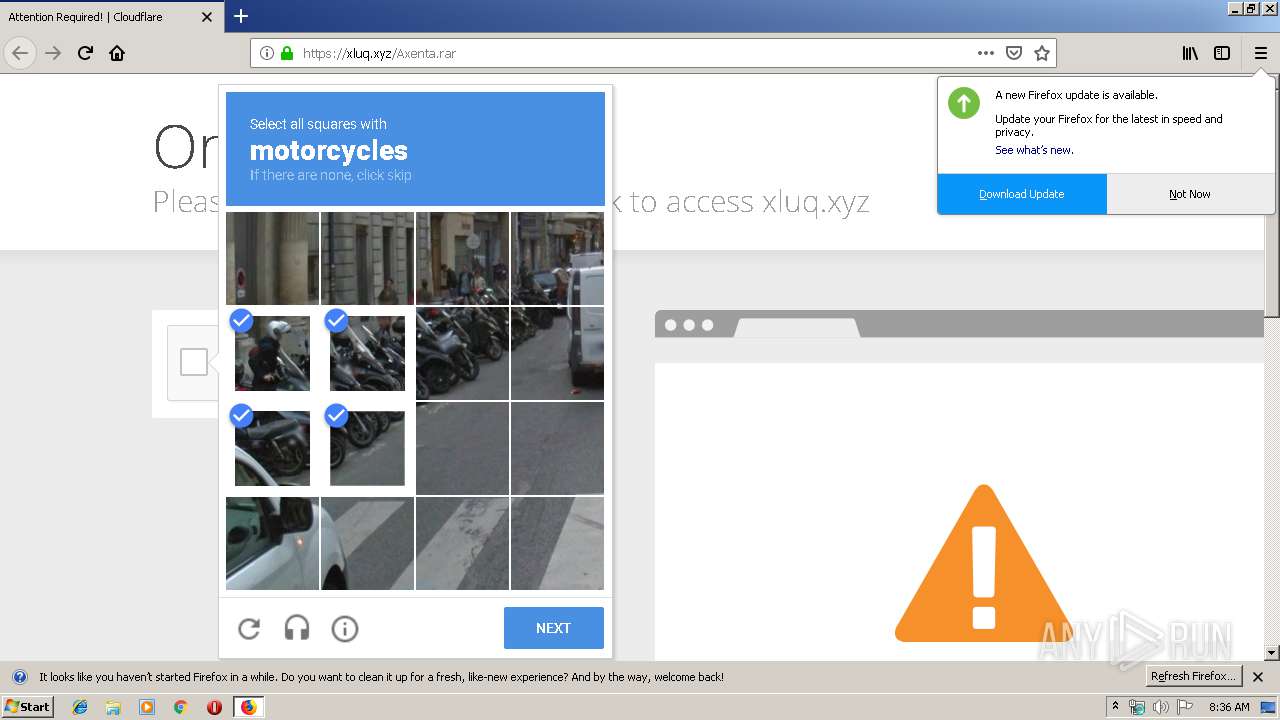Close the refresh Firefox notification bar
1280x720 pixels.
click(x=1258, y=677)
